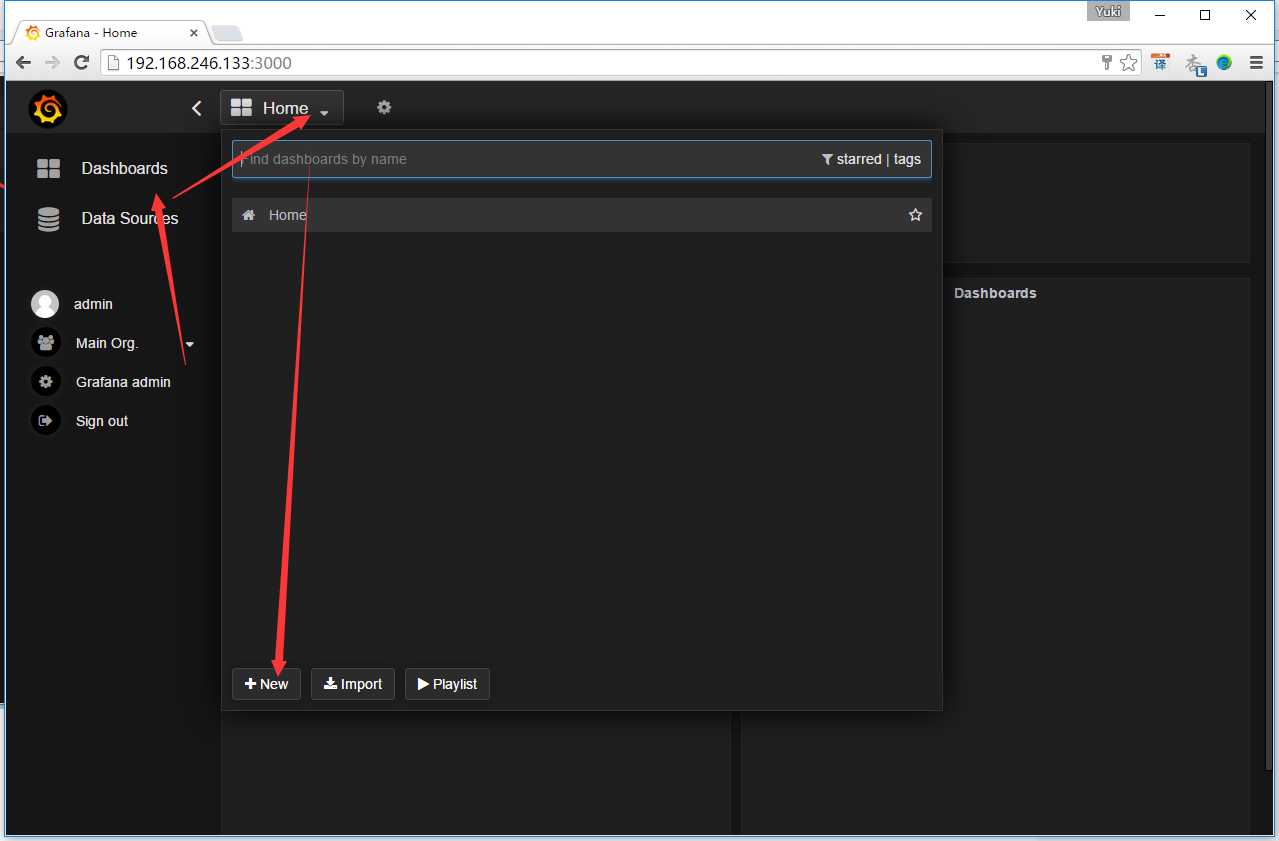
Task: Click the Yuki profile button
Action: (1108, 12)
